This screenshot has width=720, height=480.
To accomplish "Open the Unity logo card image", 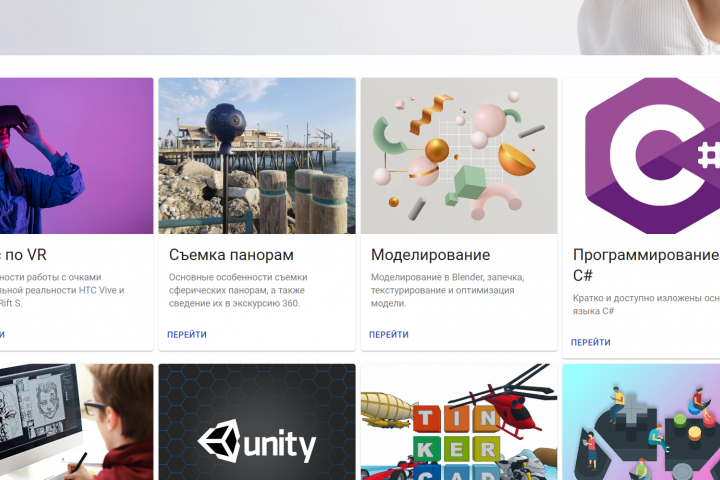I will (257, 422).
